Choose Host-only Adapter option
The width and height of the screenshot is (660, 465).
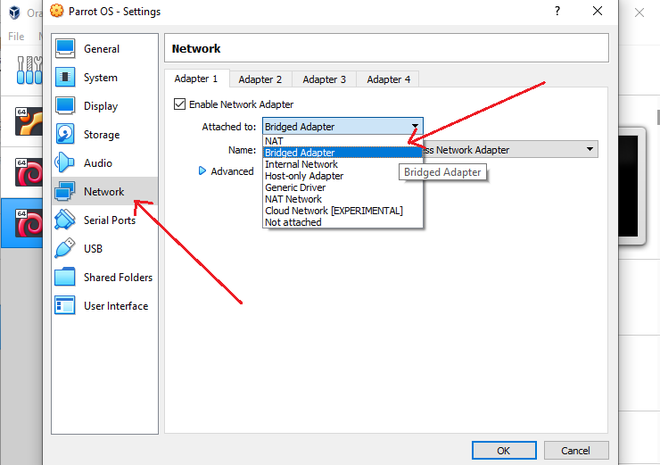pyautogui.click(x=343, y=176)
